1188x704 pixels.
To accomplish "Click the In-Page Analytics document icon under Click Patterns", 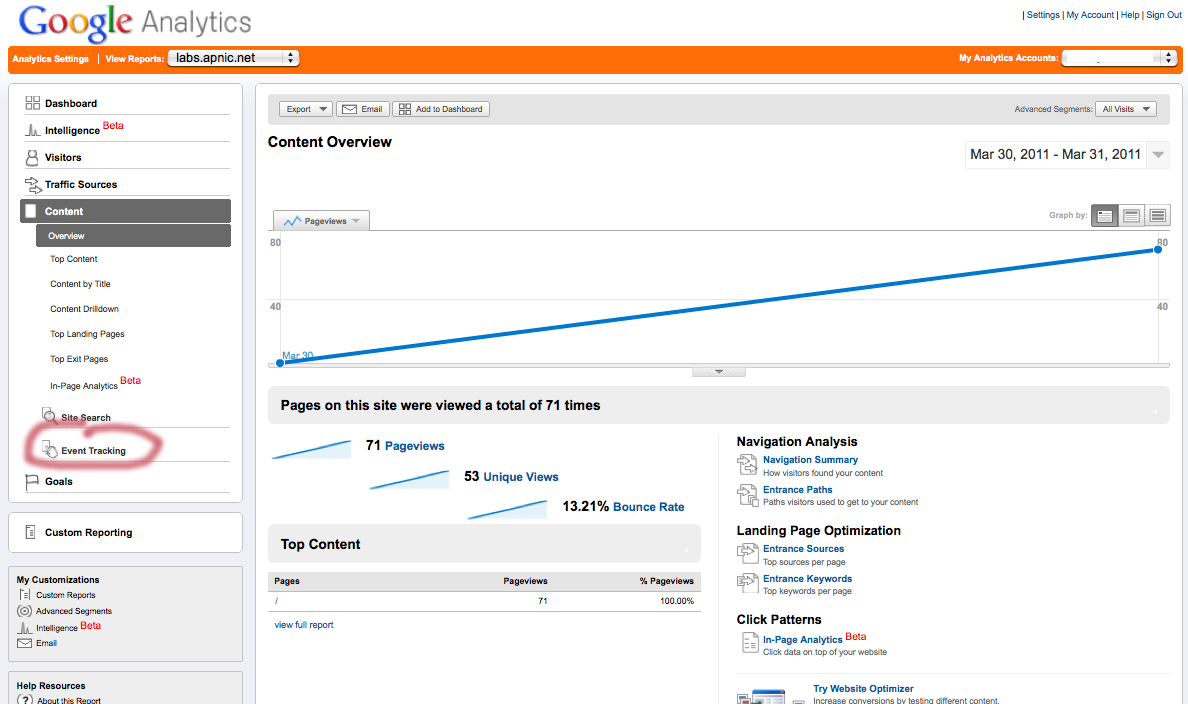I will coord(750,643).
